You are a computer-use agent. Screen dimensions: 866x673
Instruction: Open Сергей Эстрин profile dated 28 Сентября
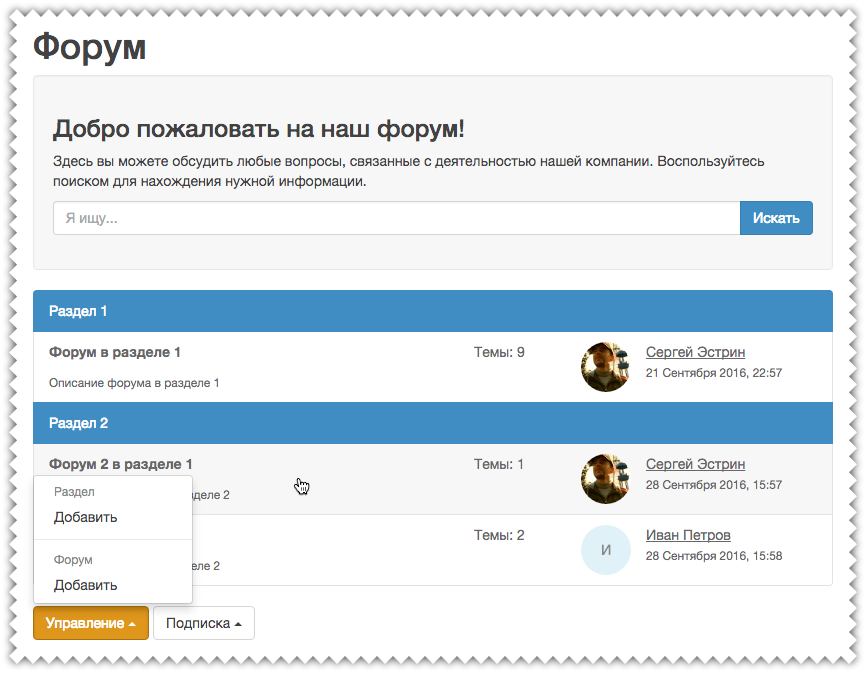pos(695,464)
